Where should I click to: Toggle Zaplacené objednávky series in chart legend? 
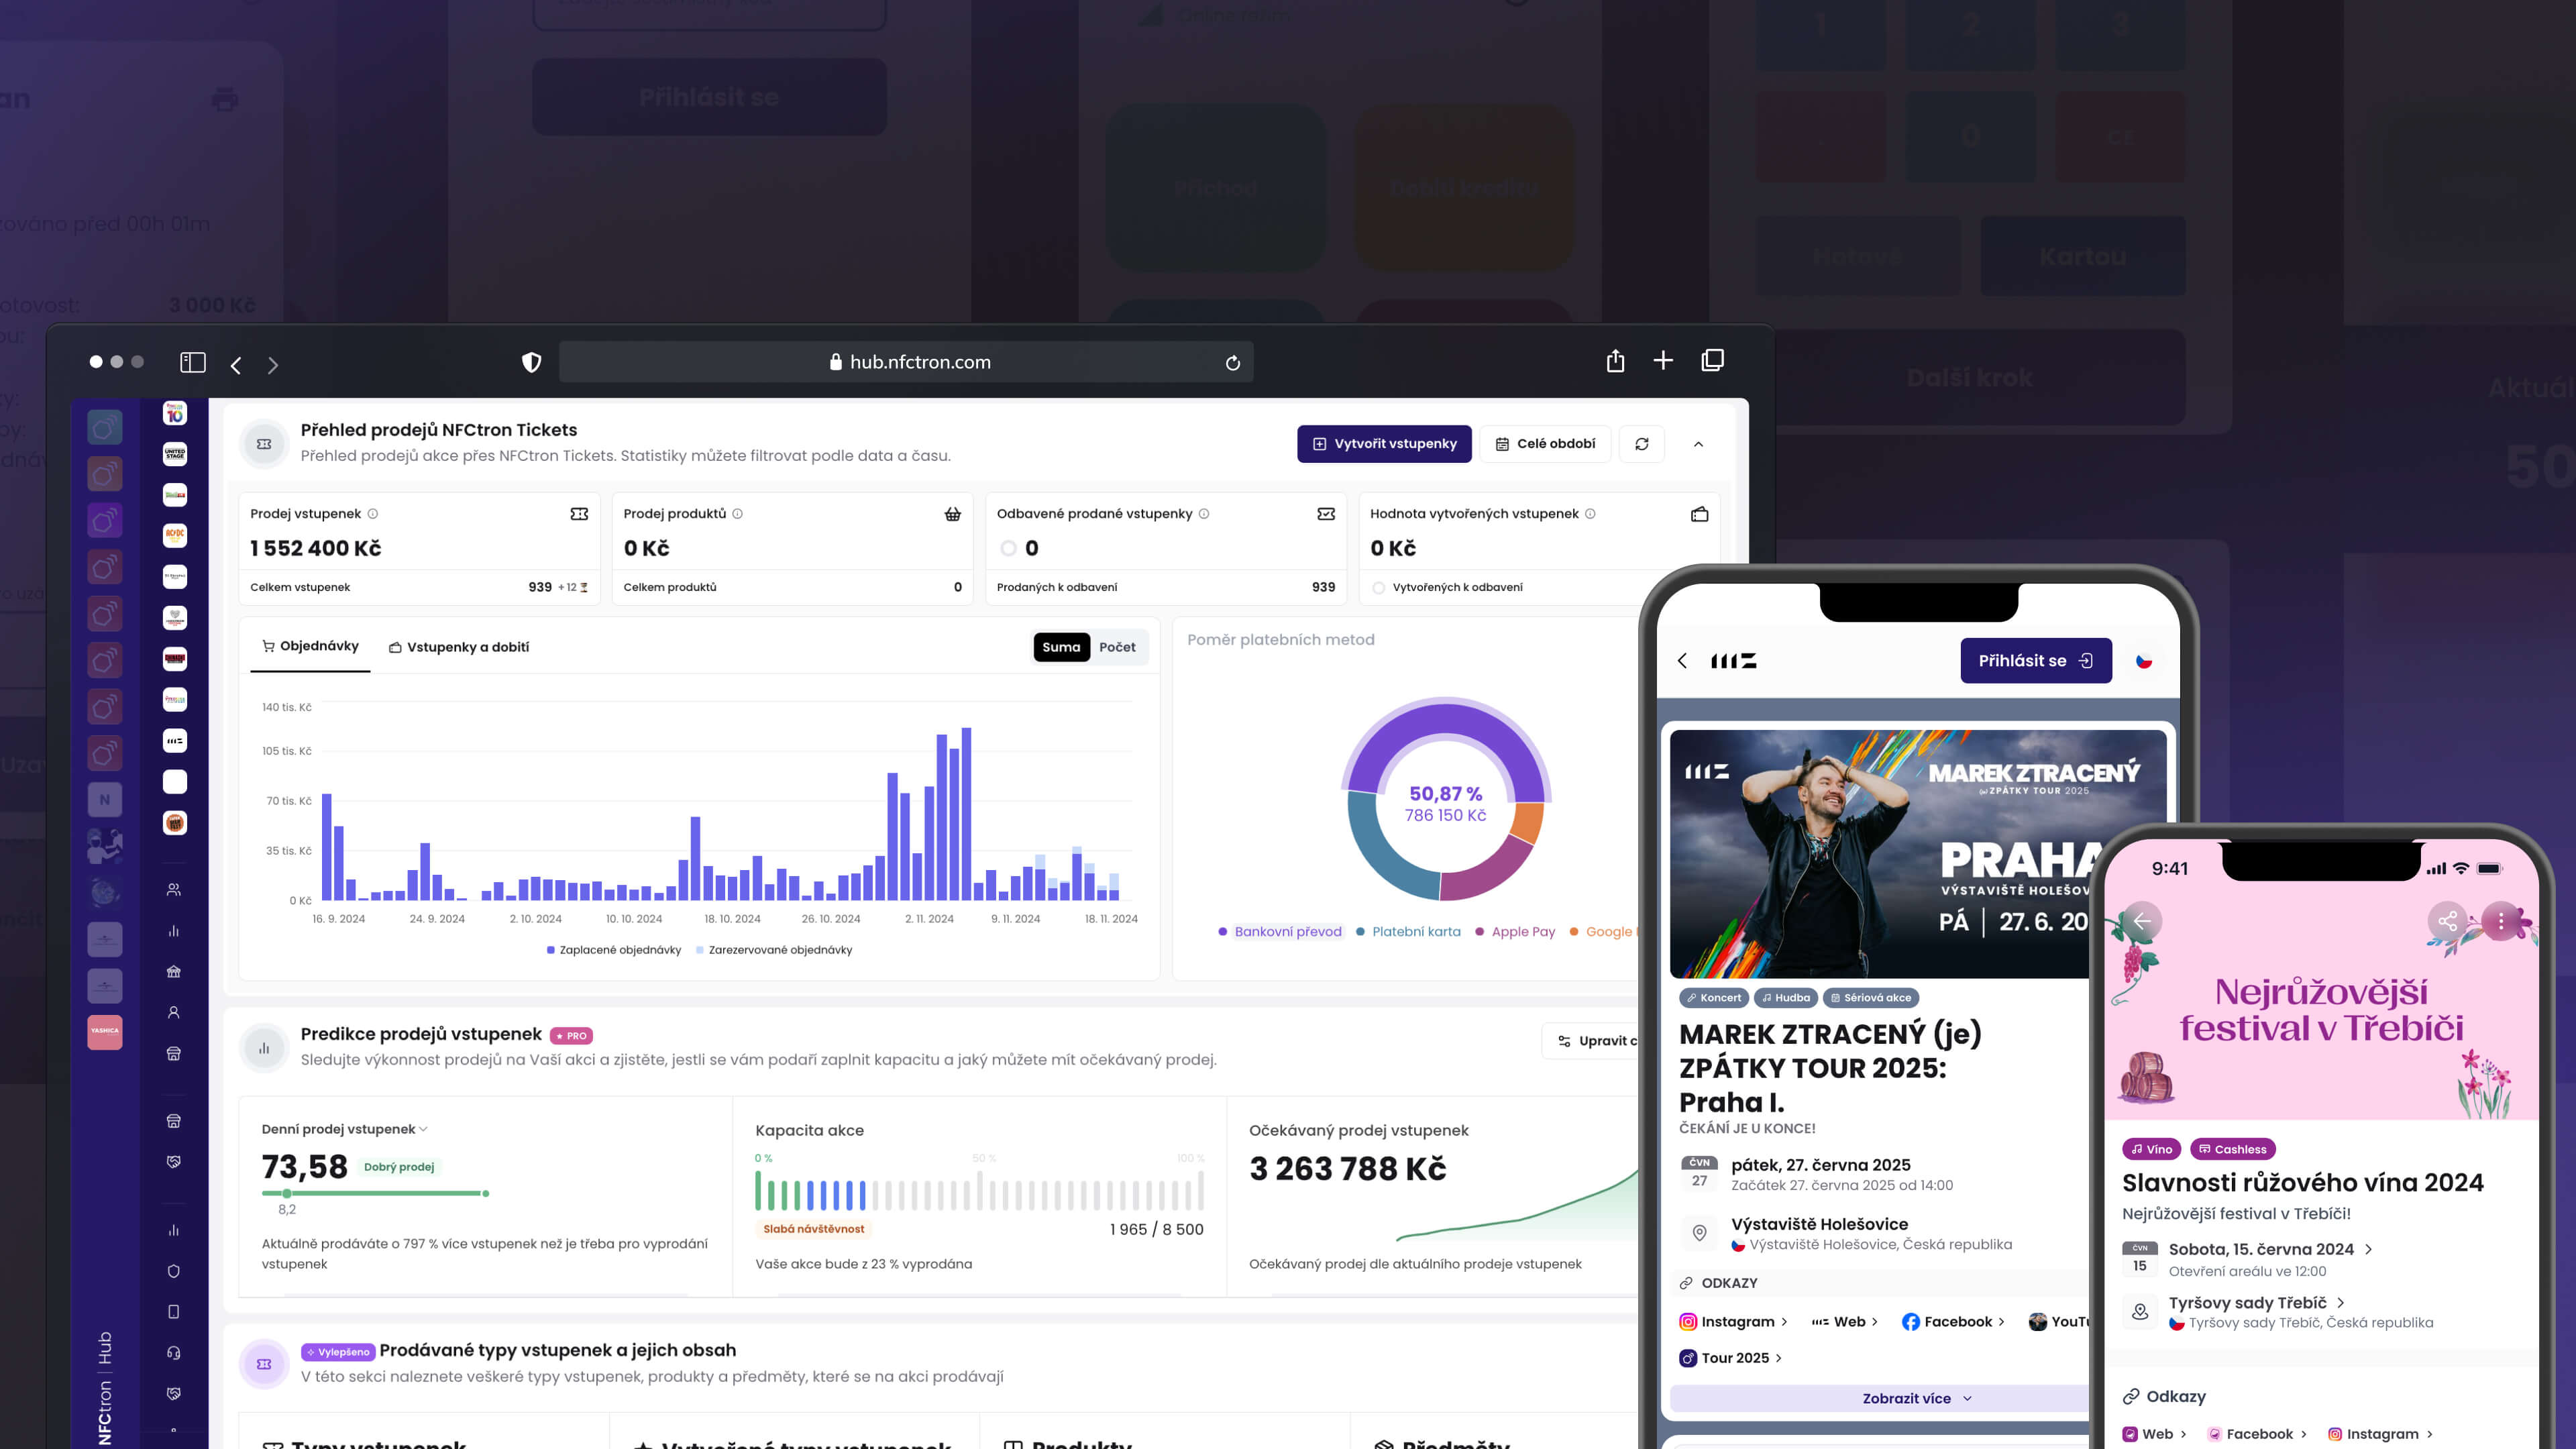614,950
